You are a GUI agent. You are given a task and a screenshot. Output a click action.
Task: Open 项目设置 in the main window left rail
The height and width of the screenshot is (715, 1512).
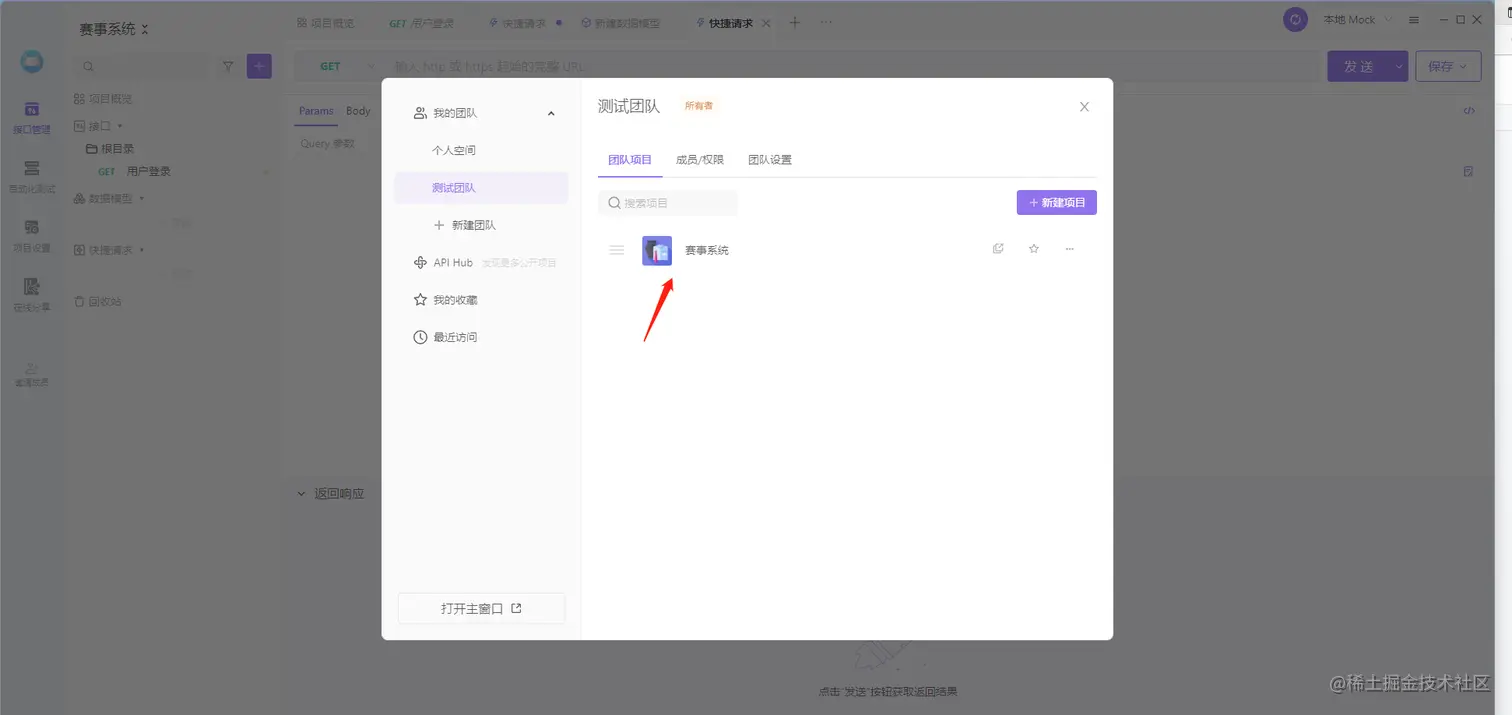(32, 236)
